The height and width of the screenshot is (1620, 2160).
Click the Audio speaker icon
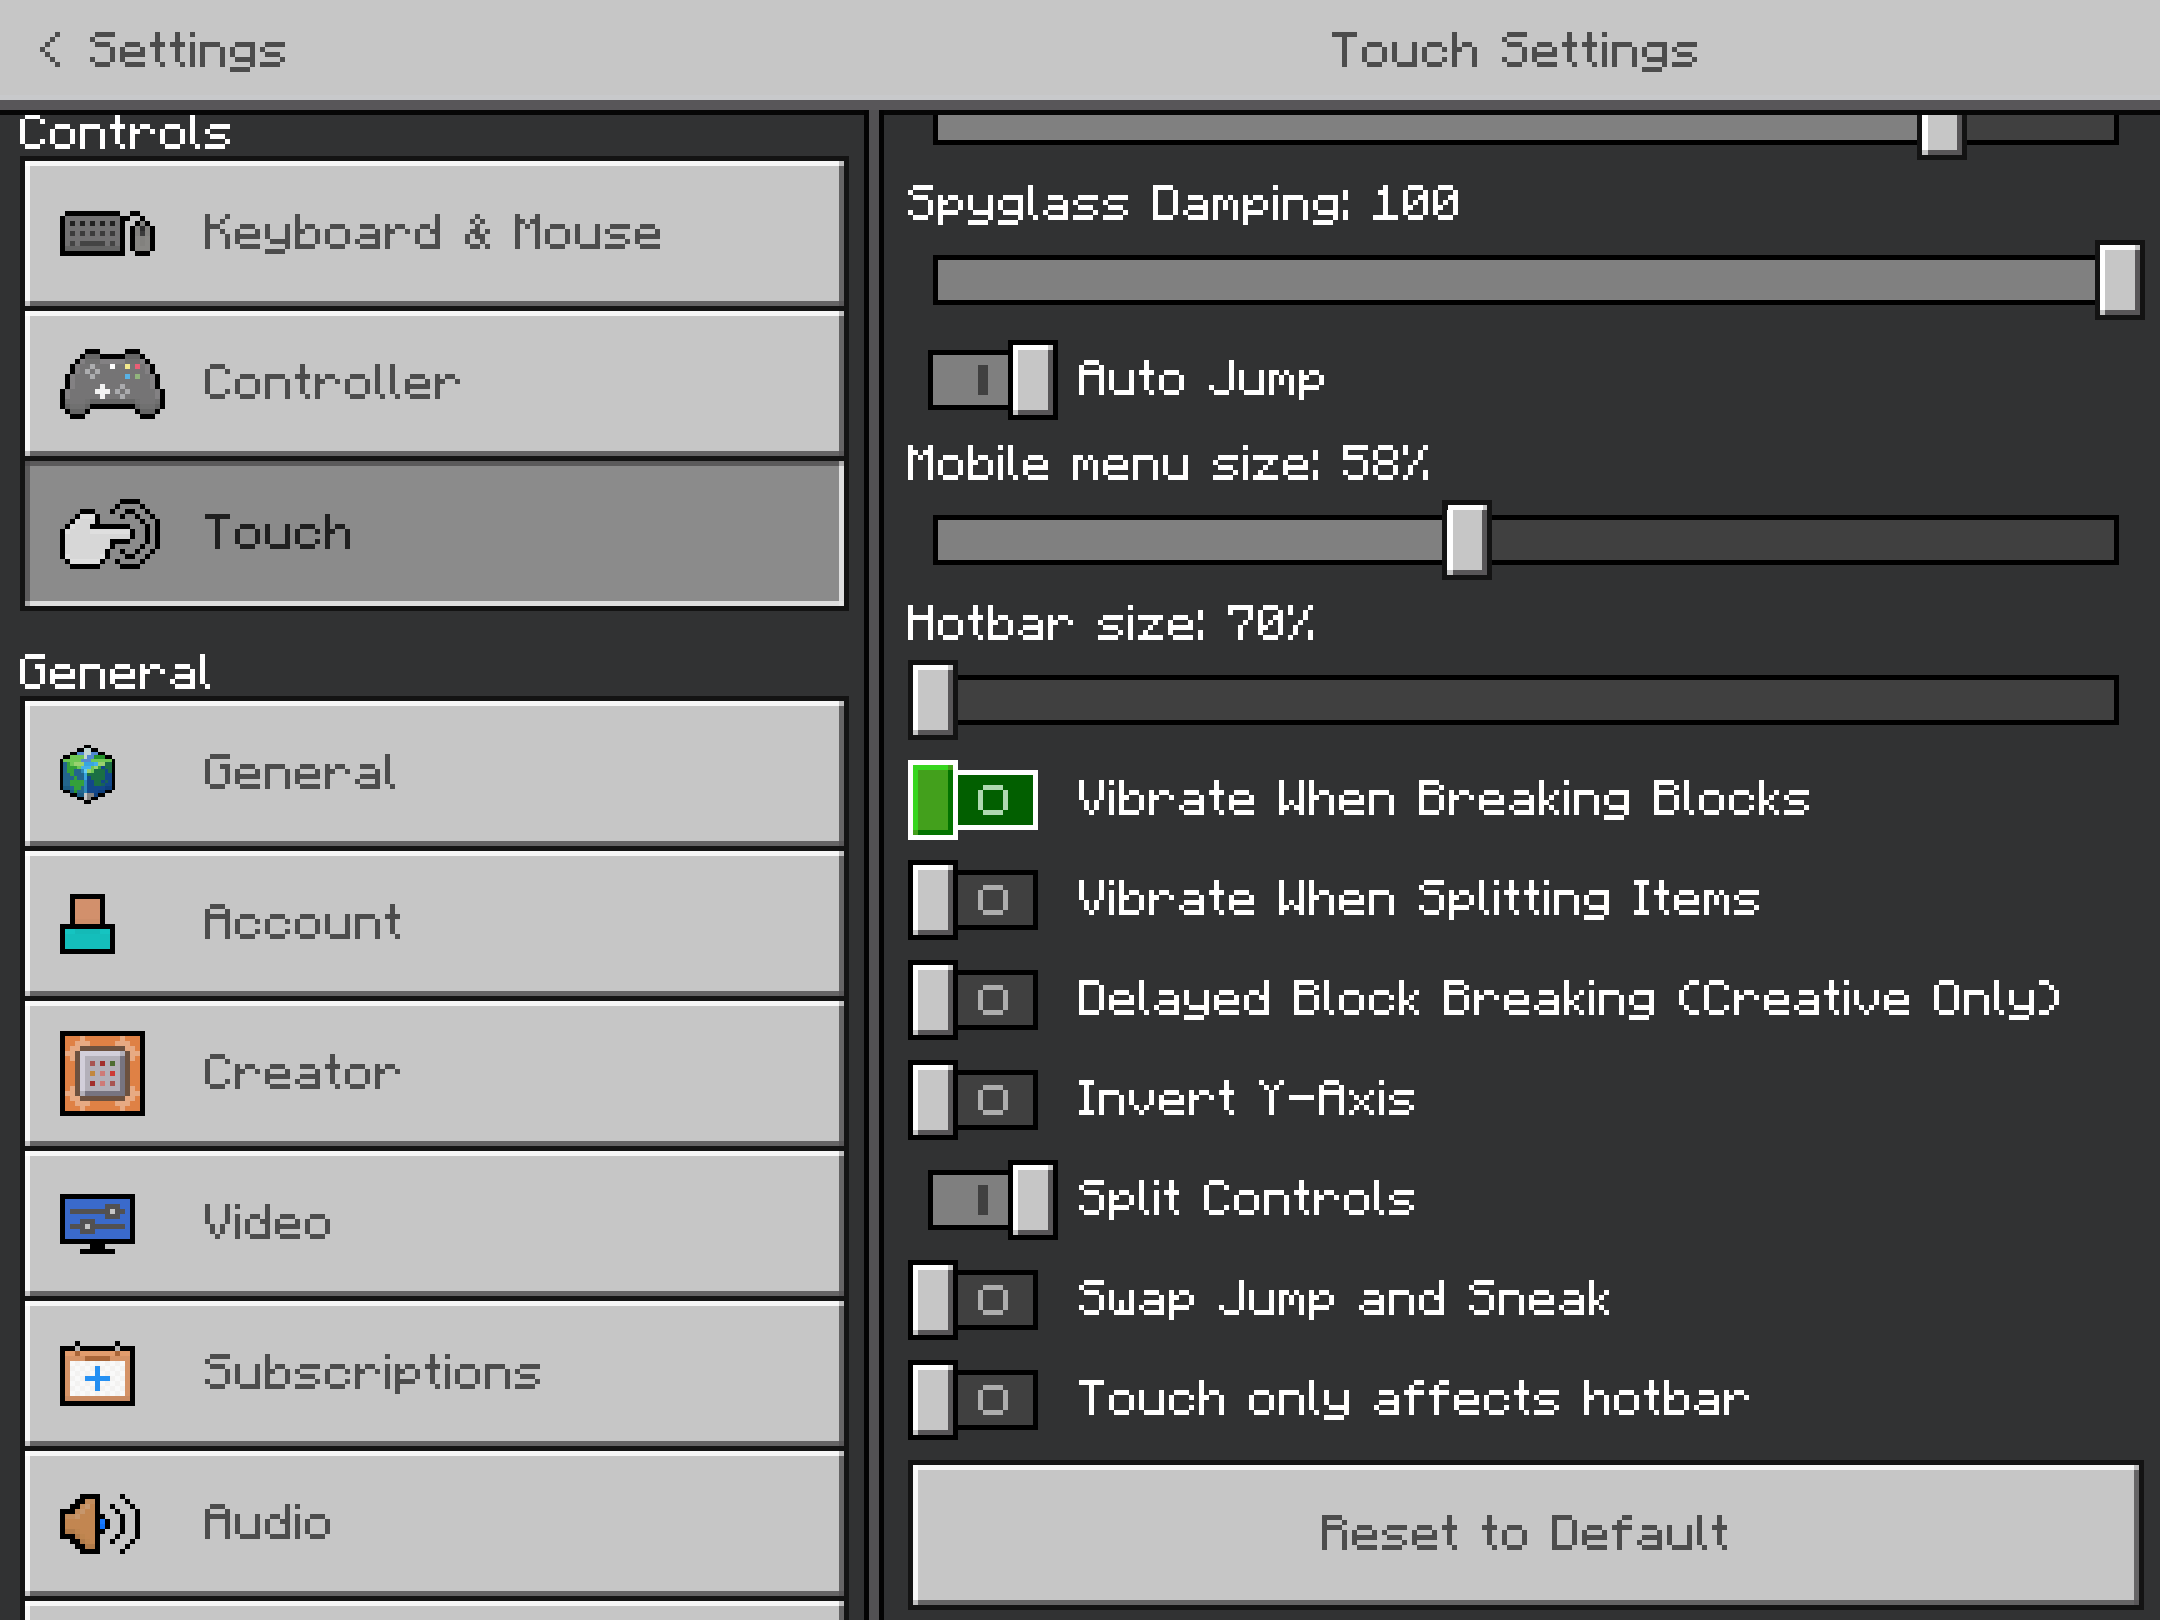(100, 1523)
